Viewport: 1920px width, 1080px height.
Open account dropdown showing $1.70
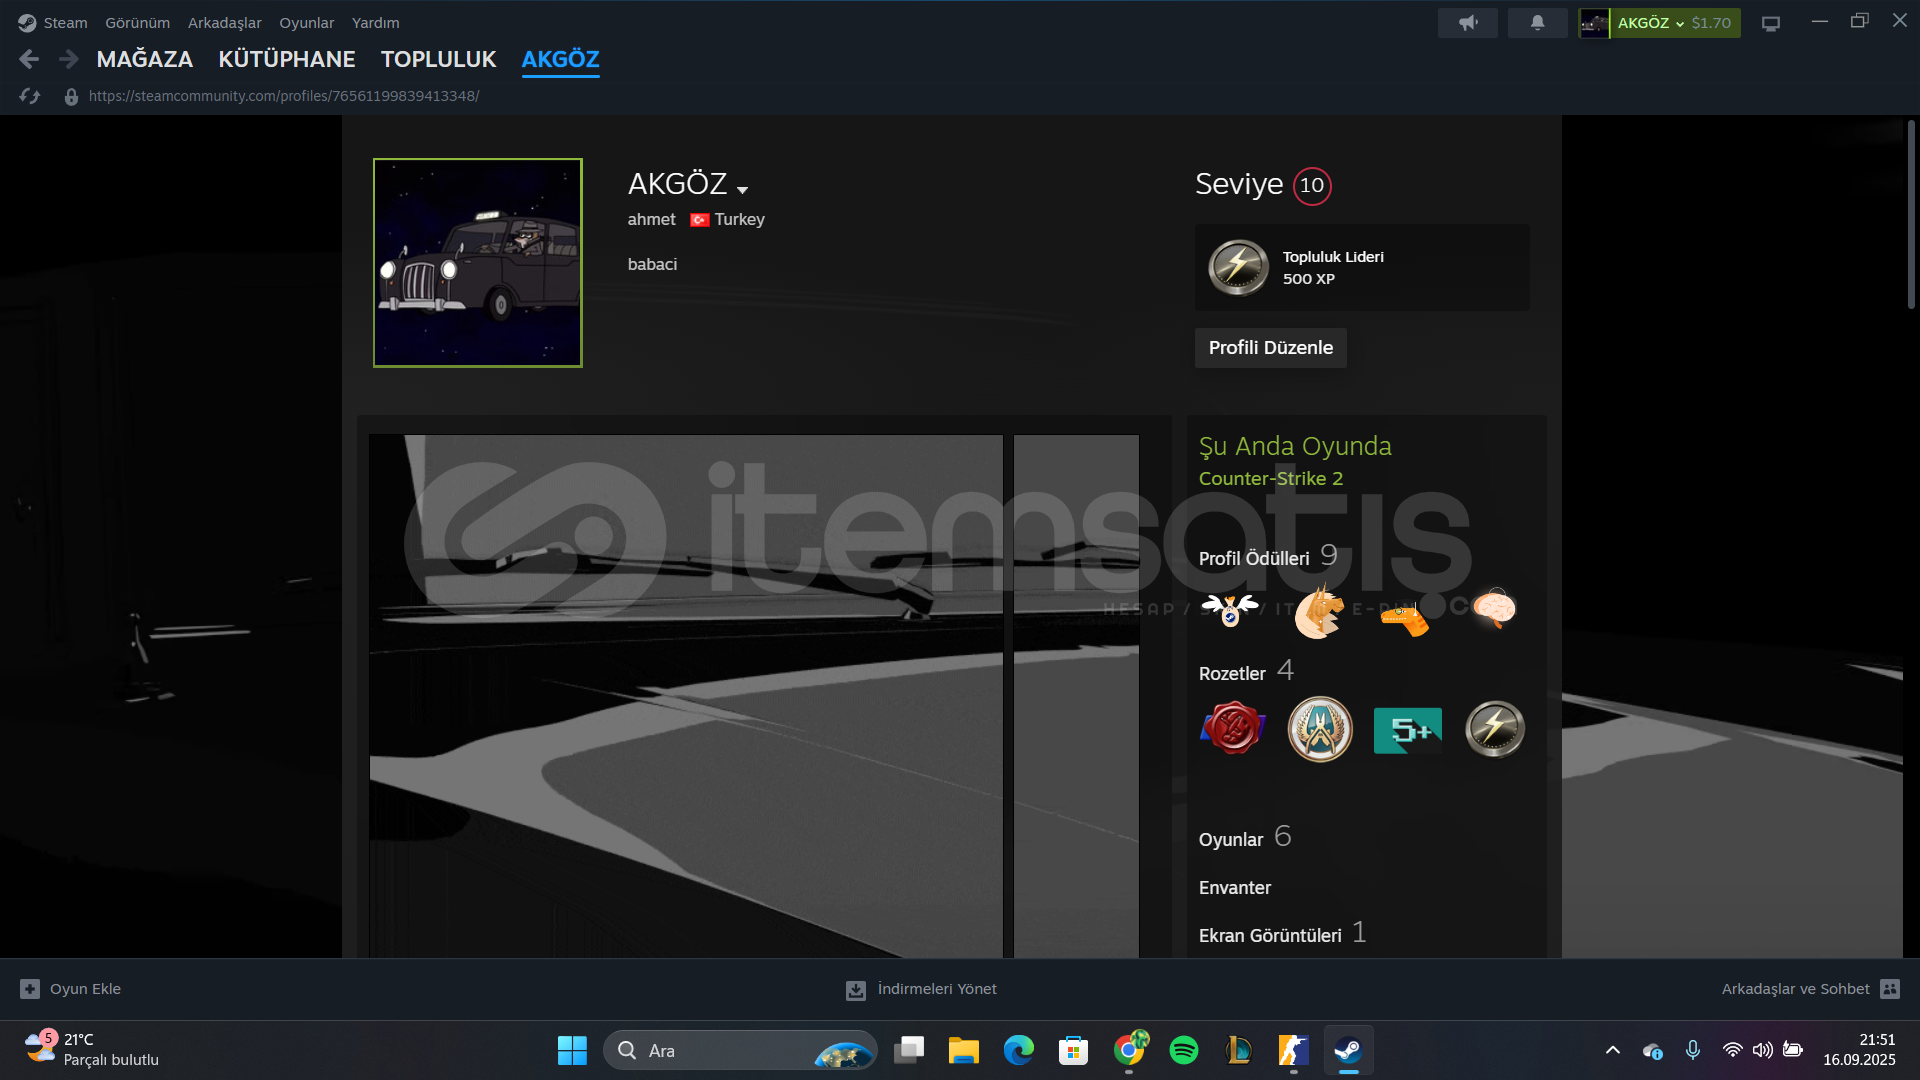click(1660, 22)
